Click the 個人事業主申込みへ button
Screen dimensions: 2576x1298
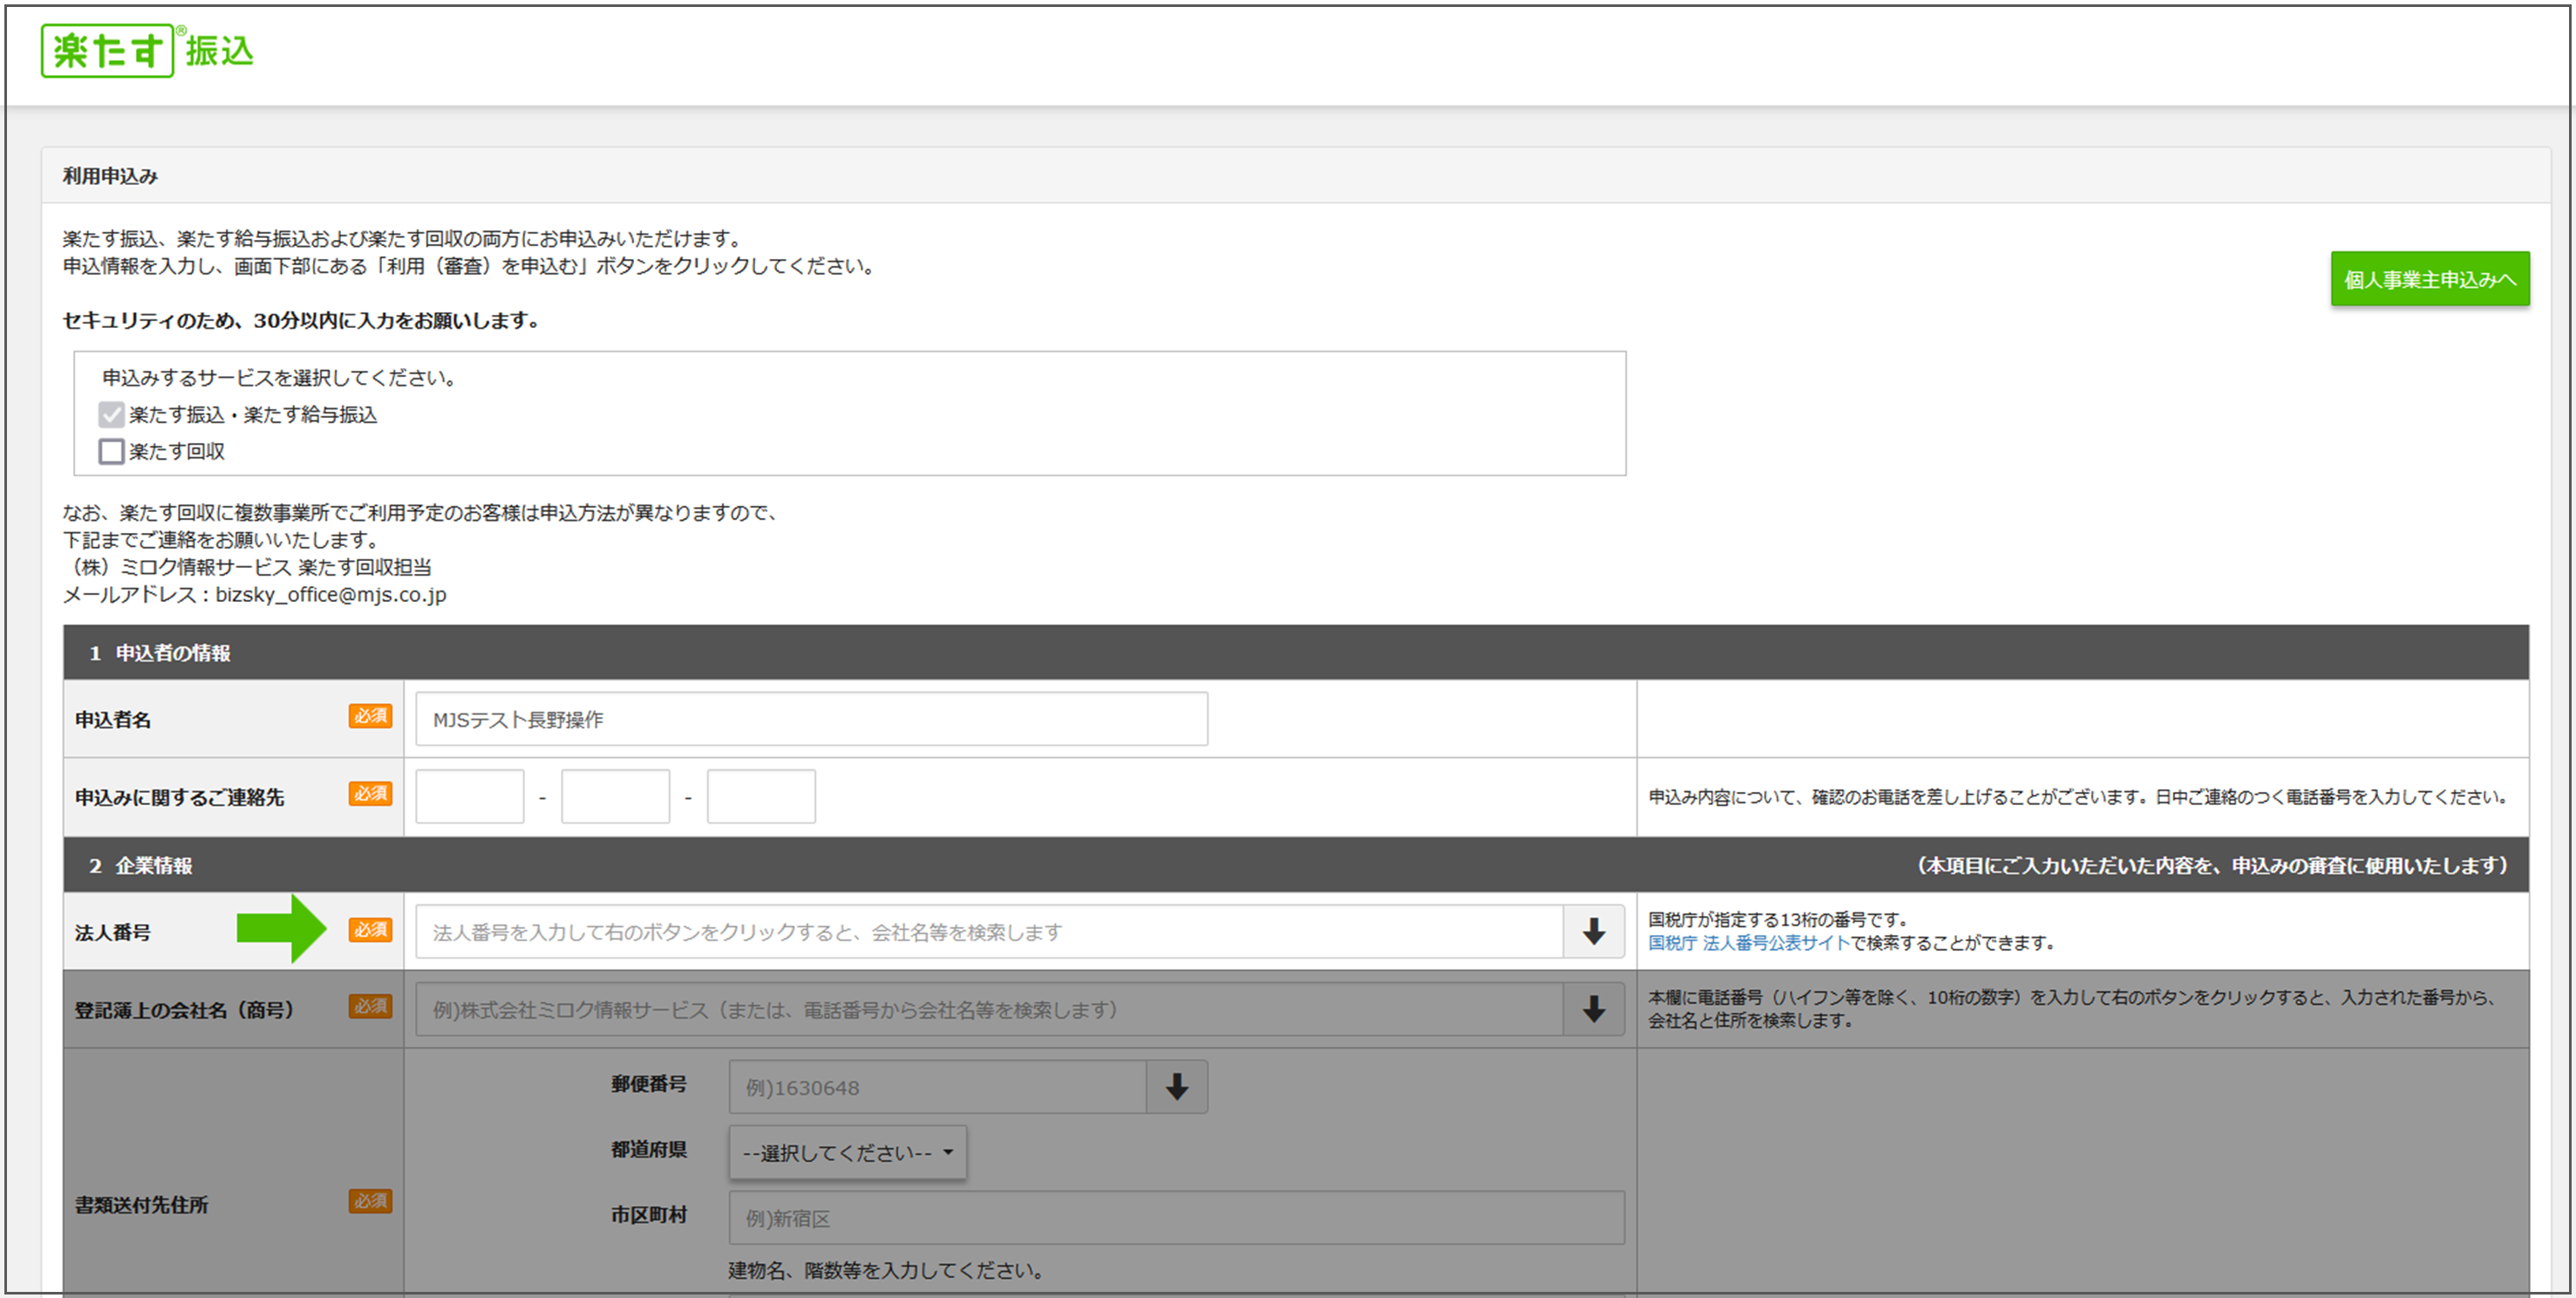coord(2430,279)
